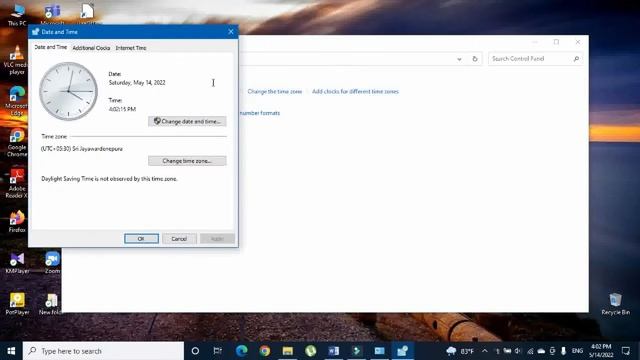640x360 pixels.
Task: Open Add clocks for different time zones link
Action: pyautogui.click(x=355, y=91)
